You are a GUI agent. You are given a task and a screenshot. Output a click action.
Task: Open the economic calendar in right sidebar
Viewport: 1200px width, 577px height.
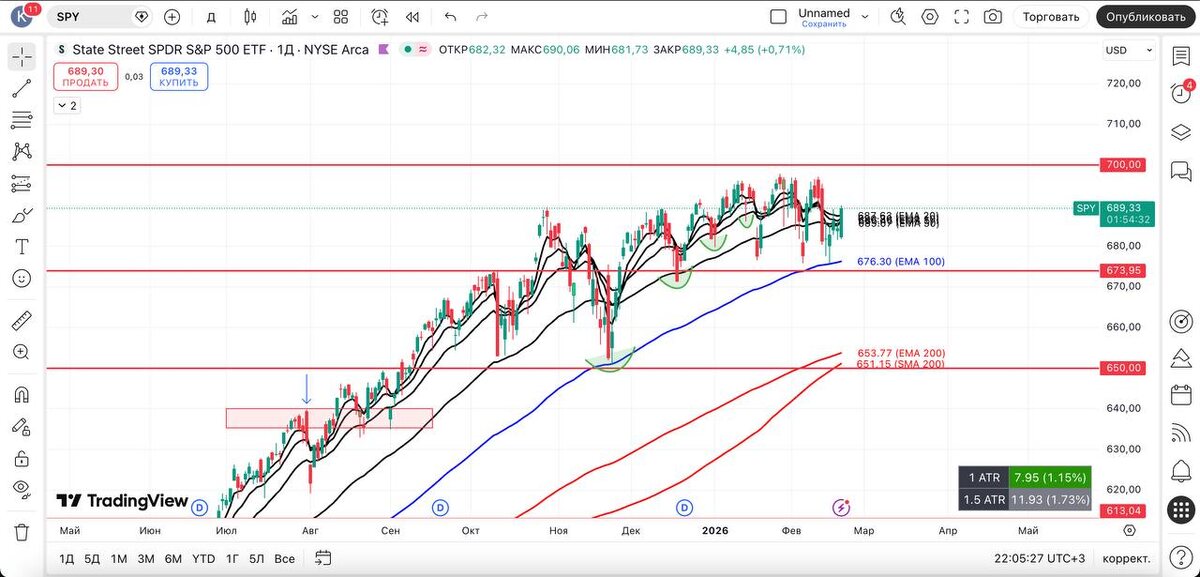click(x=1180, y=393)
